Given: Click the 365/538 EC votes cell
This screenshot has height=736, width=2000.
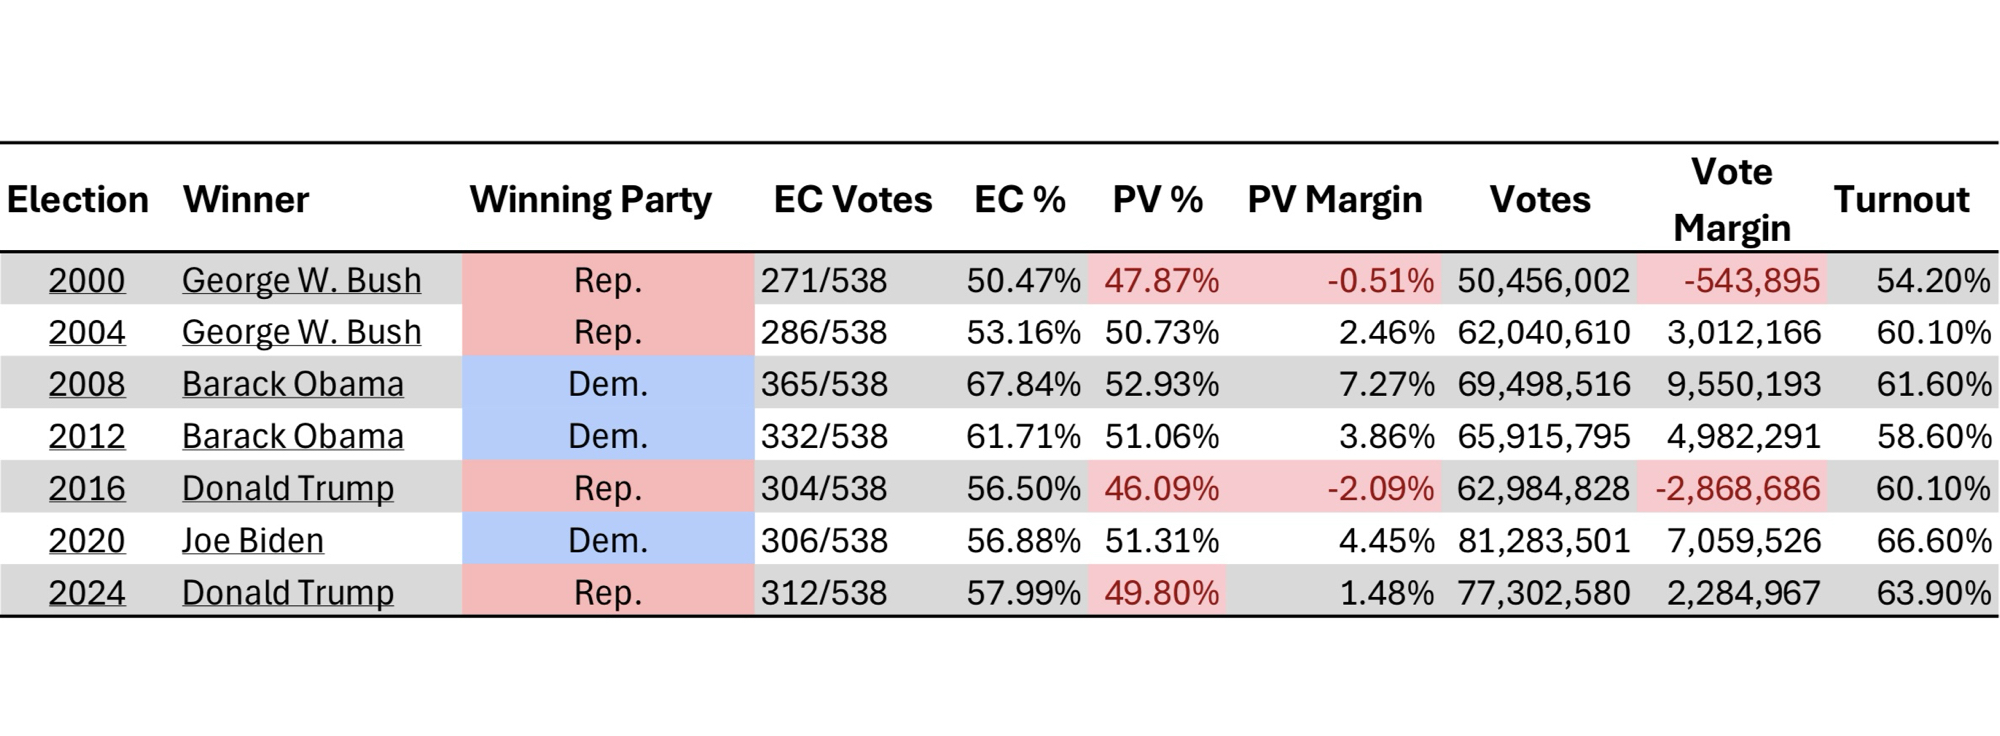Looking at the screenshot, I should (824, 384).
